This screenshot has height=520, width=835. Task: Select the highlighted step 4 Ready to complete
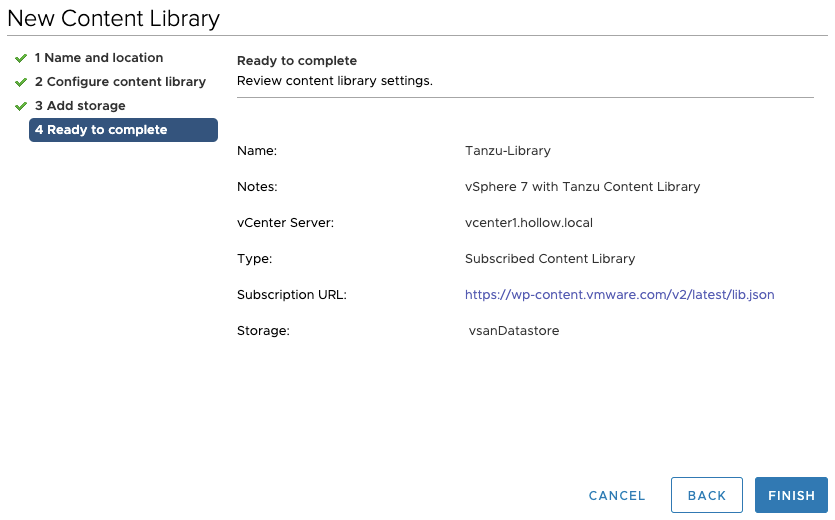pos(123,130)
